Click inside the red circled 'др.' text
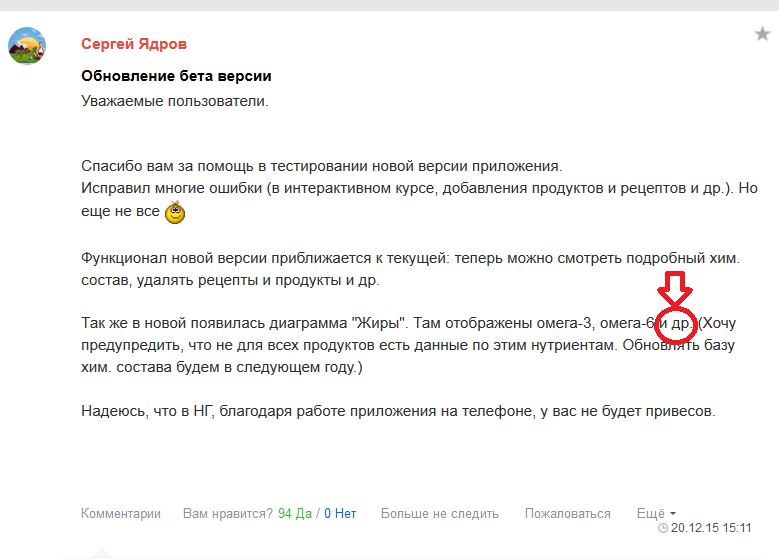The height and width of the screenshot is (559, 779). 678,325
